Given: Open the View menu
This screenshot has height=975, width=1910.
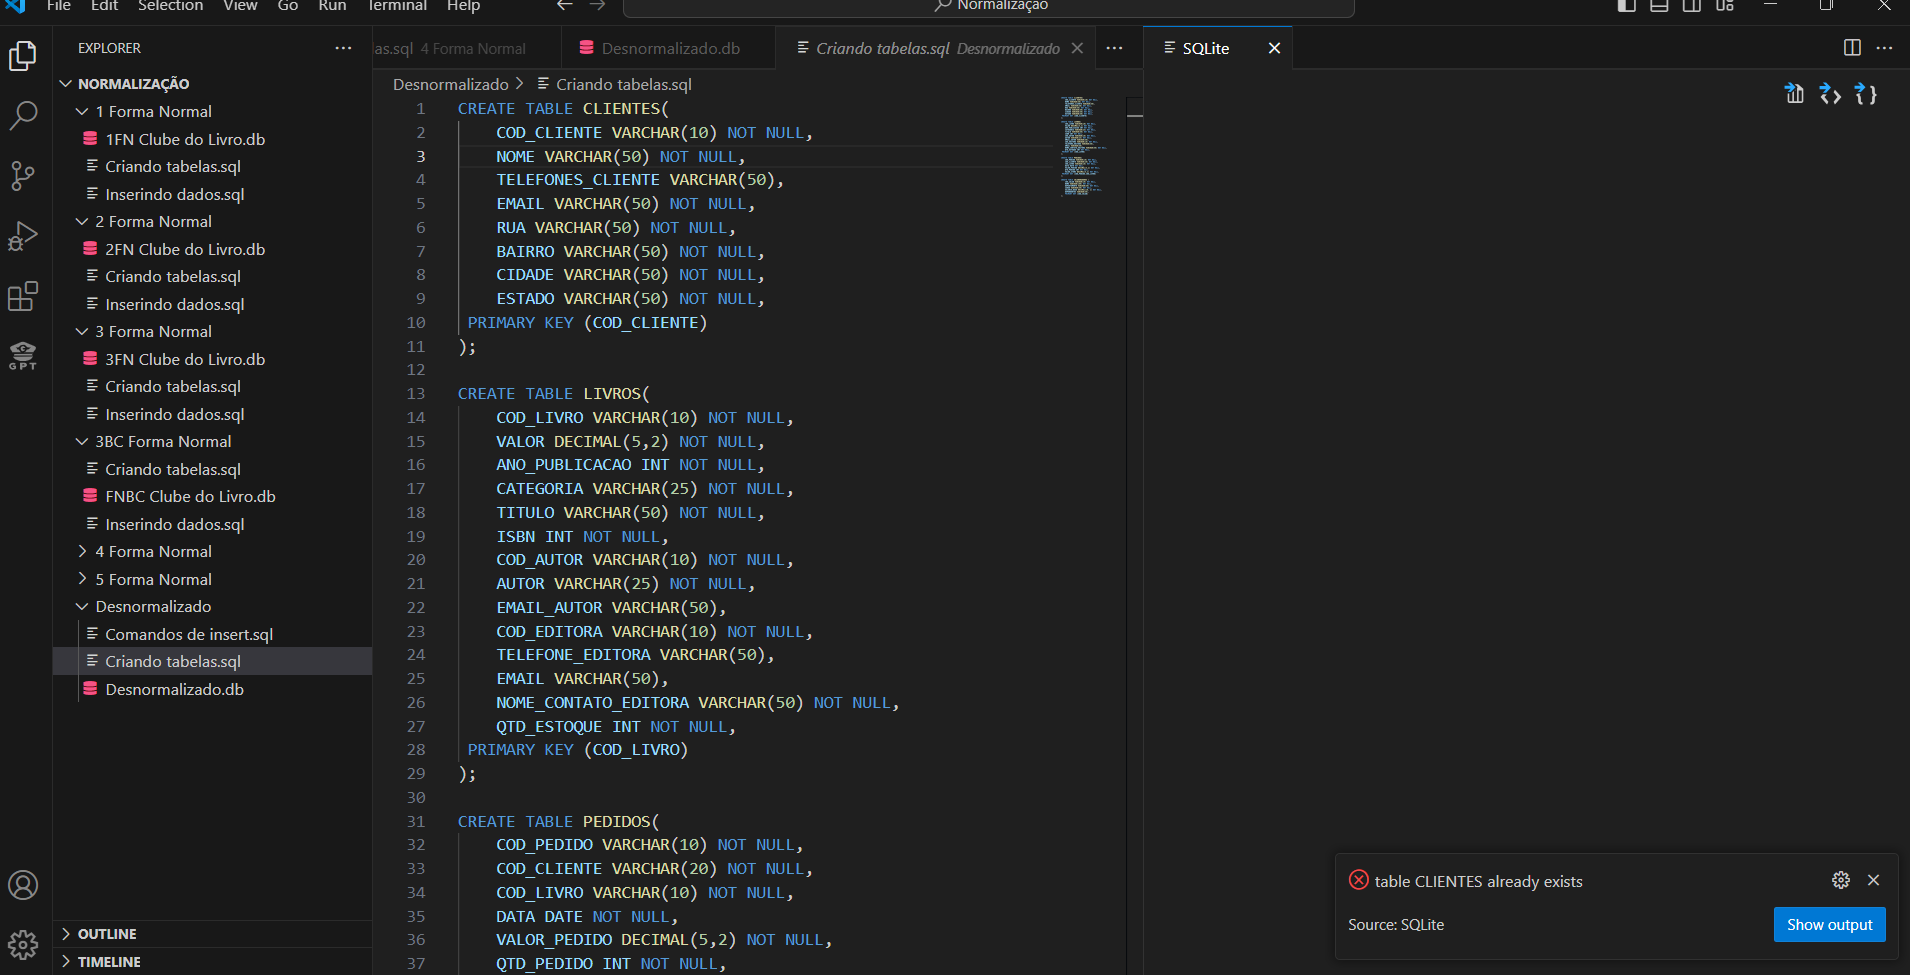Looking at the screenshot, I should point(240,5).
